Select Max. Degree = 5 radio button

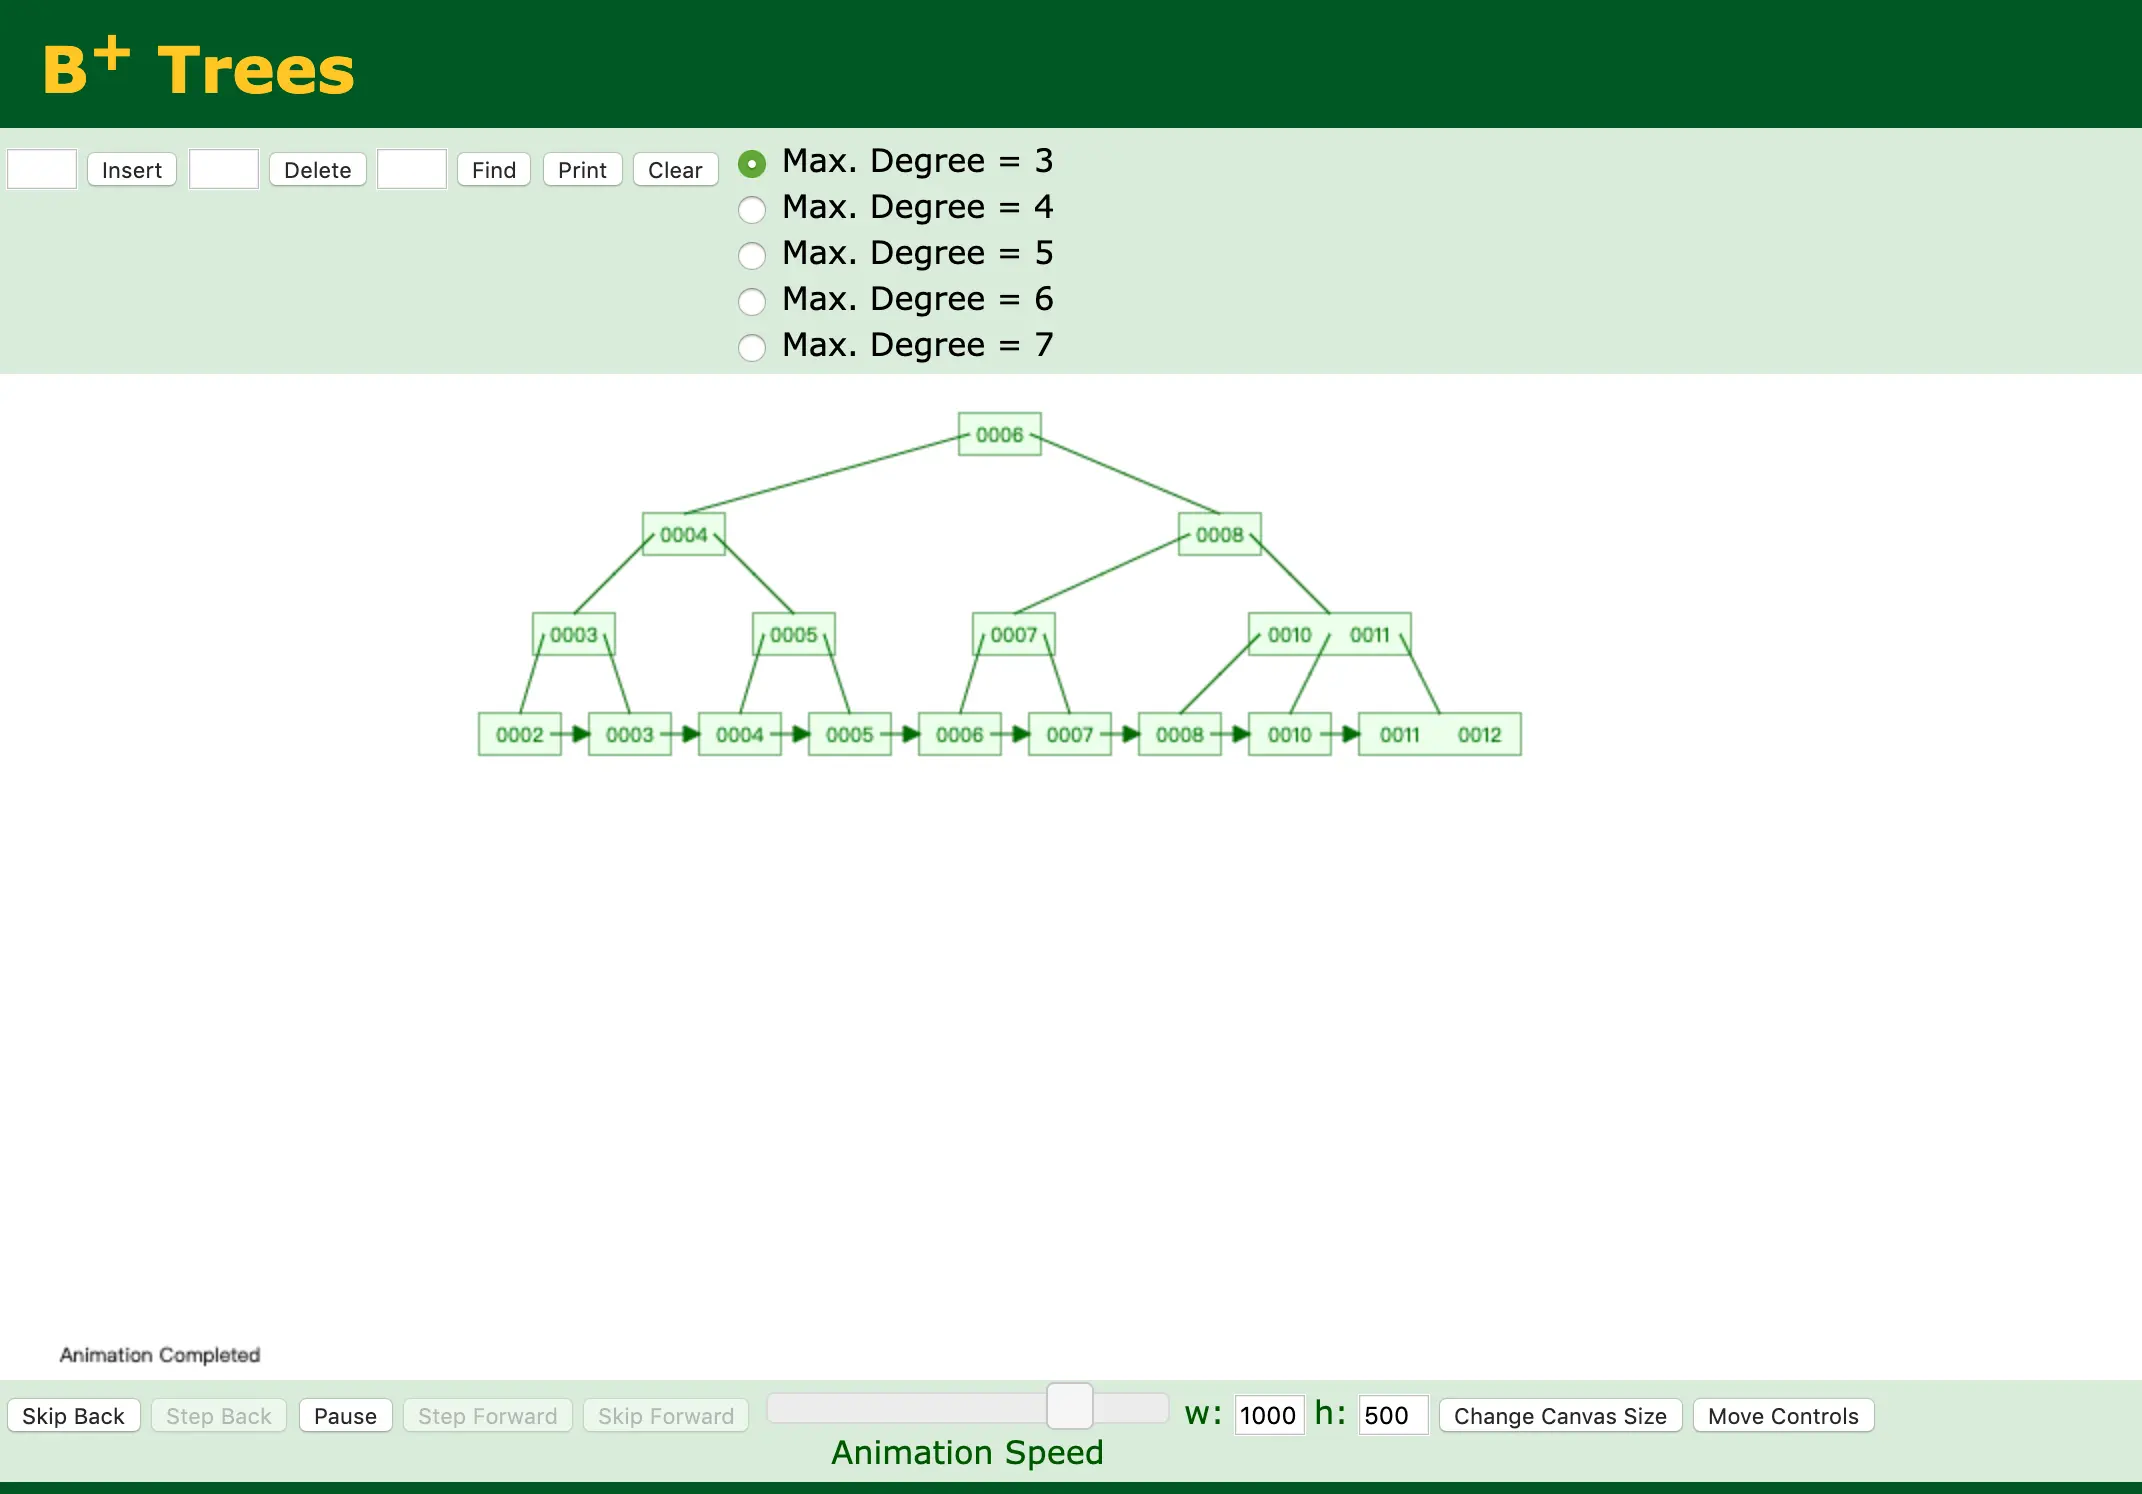coord(752,255)
